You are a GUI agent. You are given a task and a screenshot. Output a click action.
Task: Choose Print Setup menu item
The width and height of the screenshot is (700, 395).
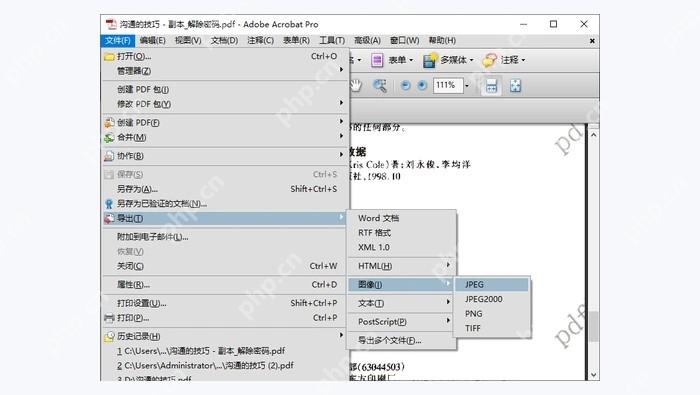tap(225, 304)
